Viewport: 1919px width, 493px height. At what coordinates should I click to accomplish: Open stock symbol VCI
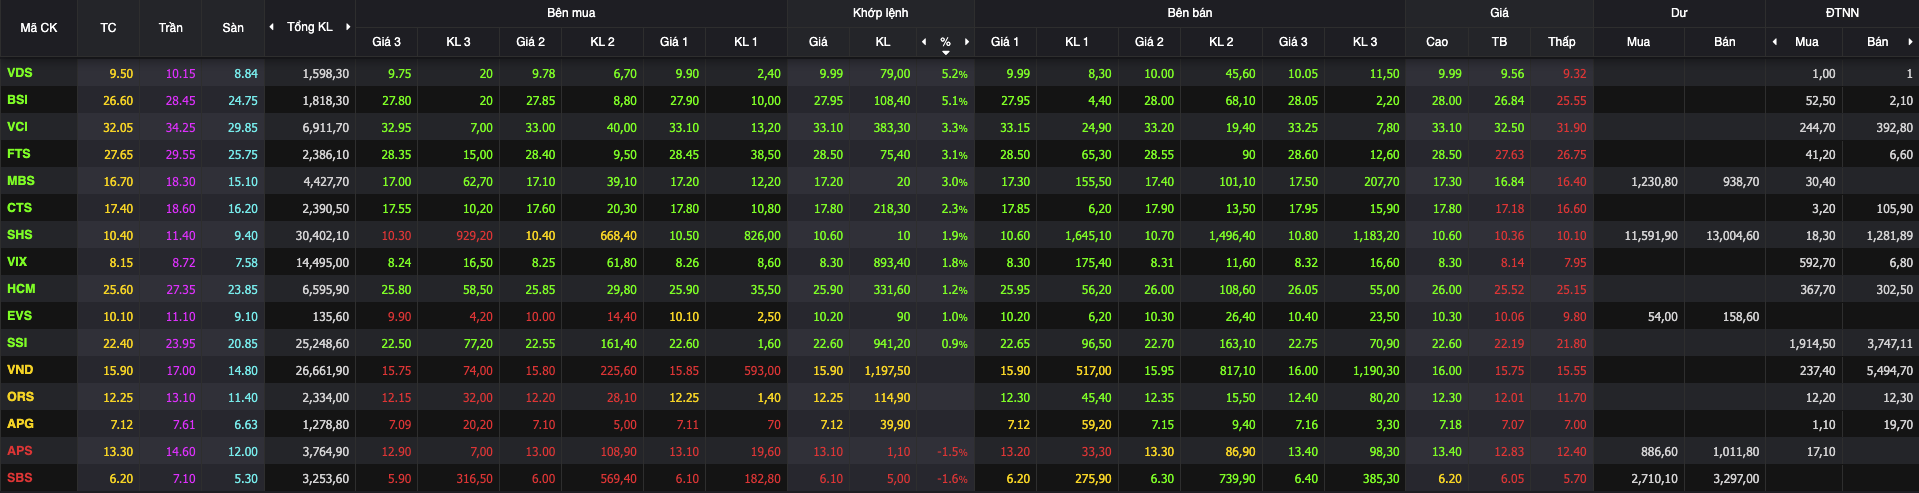click(x=18, y=127)
